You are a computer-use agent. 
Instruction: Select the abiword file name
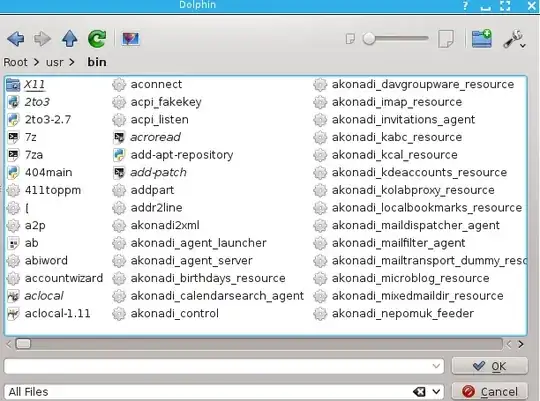46,261
